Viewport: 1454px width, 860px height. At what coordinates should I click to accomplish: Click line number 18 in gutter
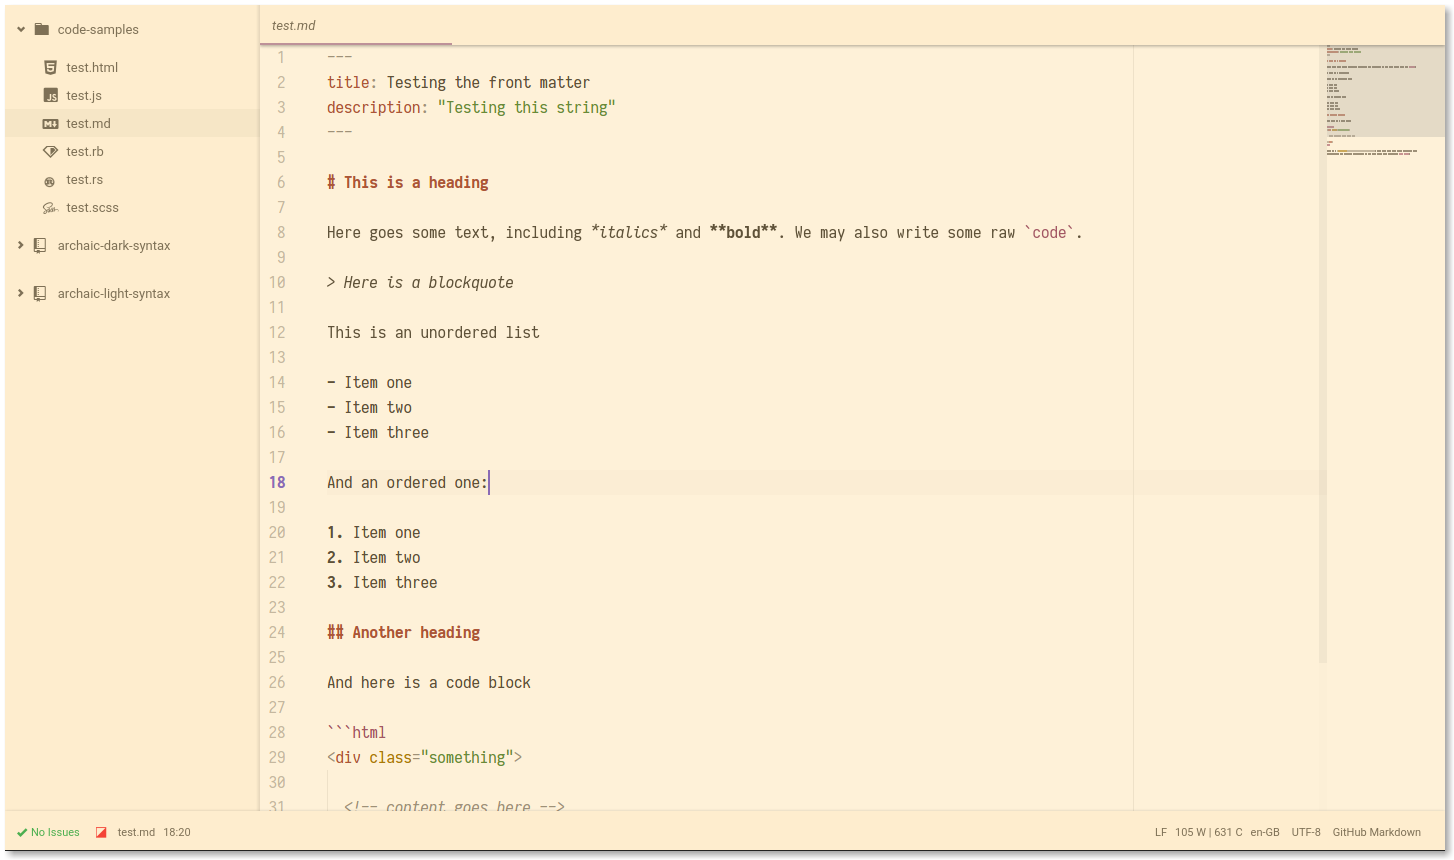point(277,482)
